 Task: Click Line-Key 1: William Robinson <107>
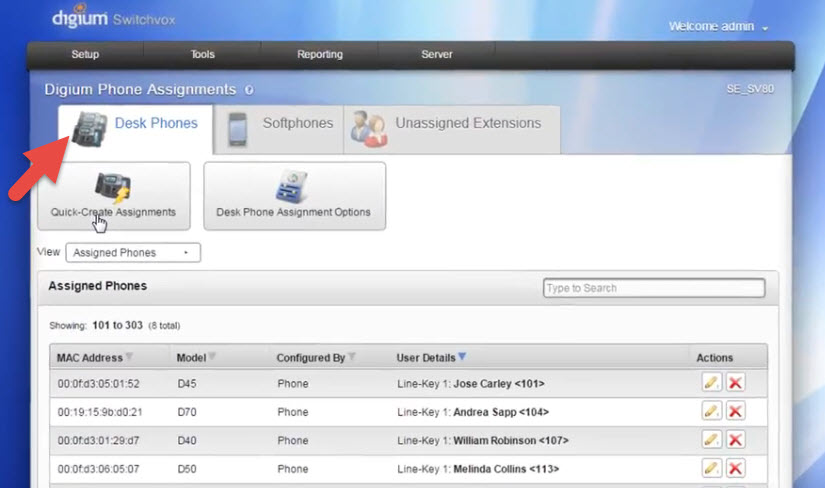pyautogui.click(x=483, y=441)
